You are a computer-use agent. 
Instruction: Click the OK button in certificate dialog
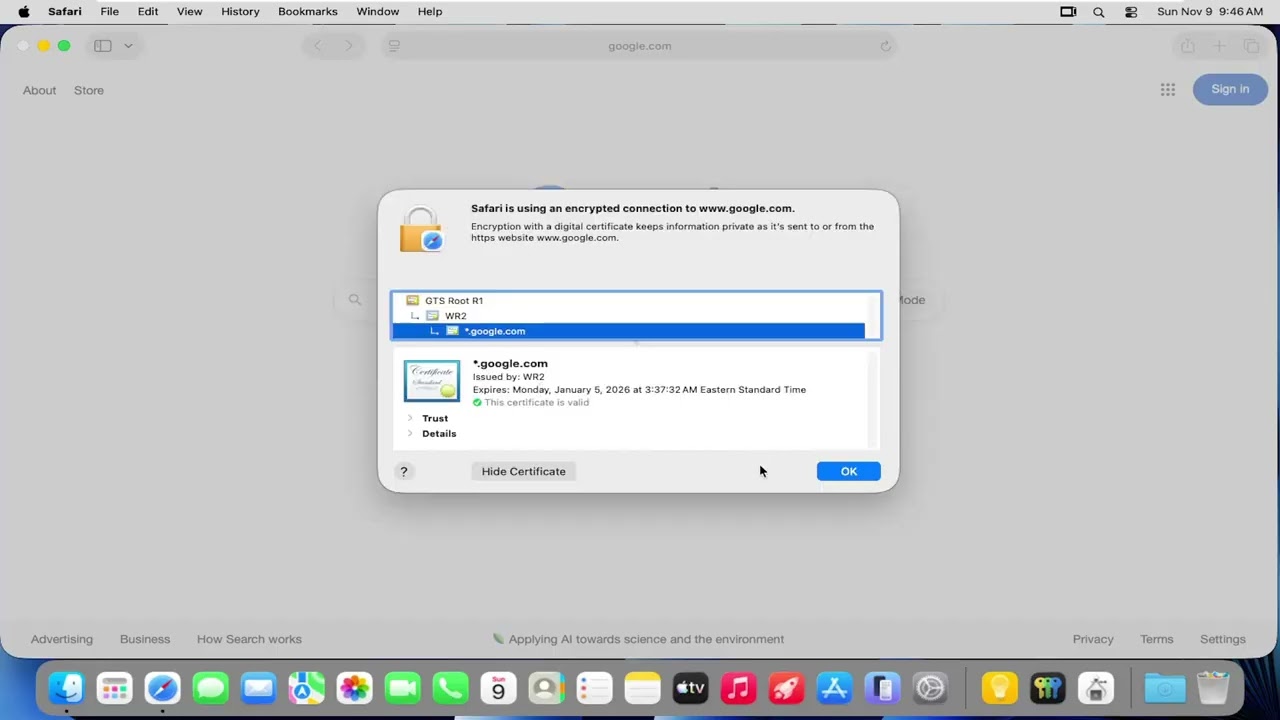tap(848, 471)
